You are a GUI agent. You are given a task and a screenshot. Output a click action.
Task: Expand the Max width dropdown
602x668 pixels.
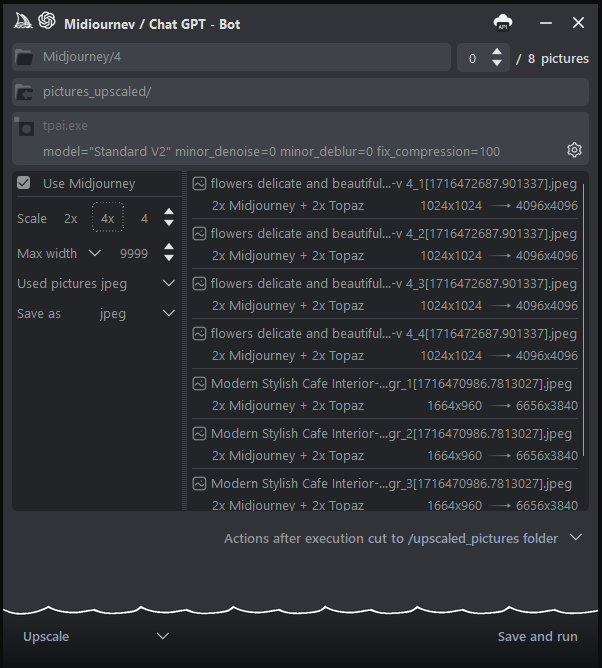pyautogui.click(x=95, y=254)
